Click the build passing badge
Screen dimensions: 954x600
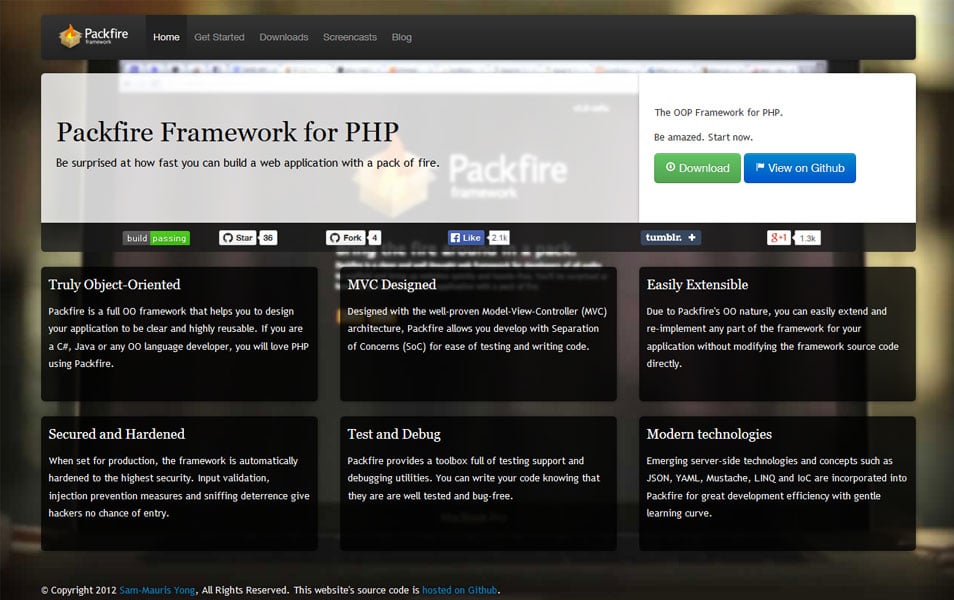pyautogui.click(x=156, y=238)
